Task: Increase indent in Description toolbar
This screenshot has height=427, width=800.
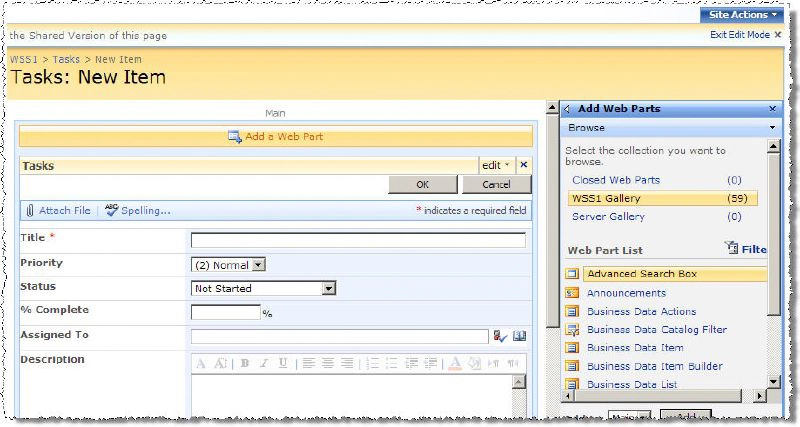Action: pos(431,364)
